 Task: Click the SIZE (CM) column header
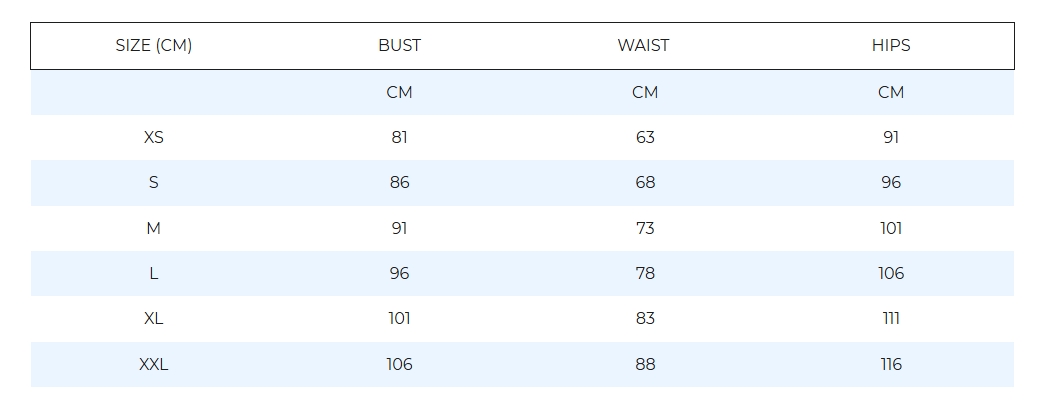pyautogui.click(x=154, y=46)
